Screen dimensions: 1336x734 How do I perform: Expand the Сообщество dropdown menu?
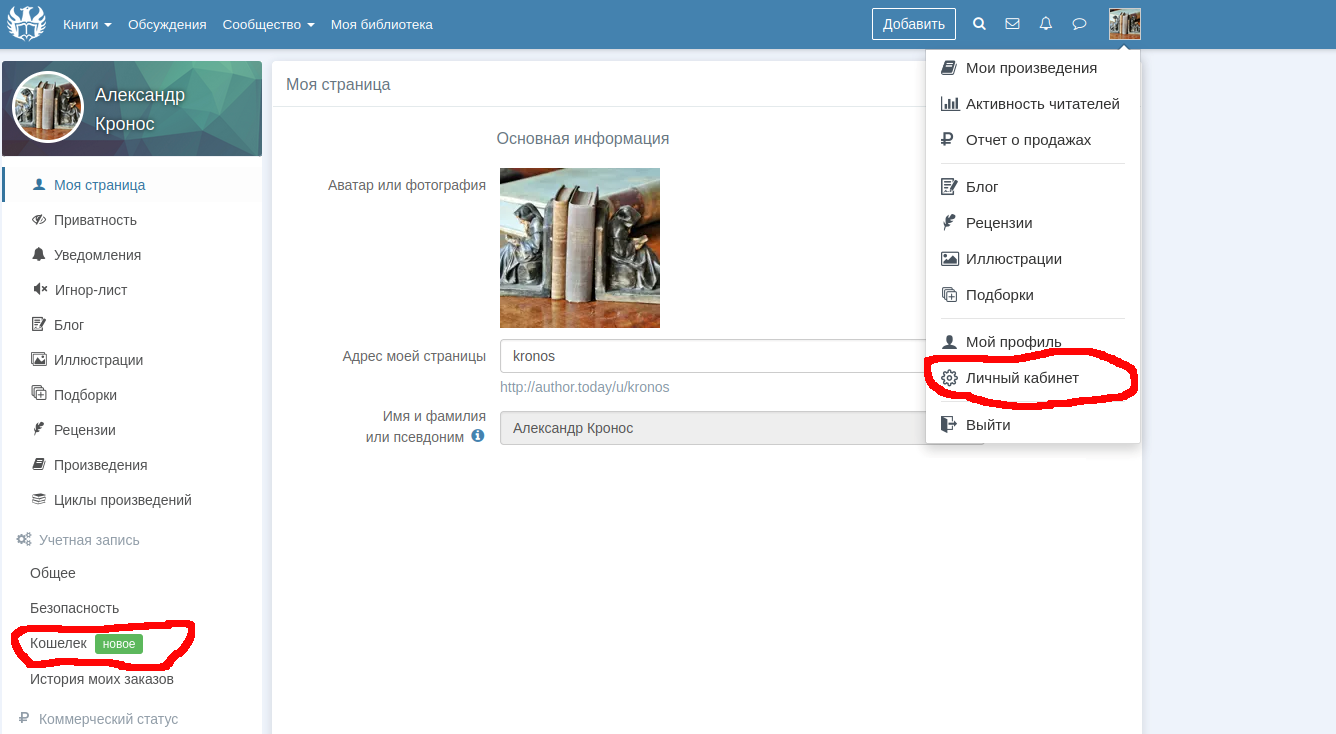point(268,24)
